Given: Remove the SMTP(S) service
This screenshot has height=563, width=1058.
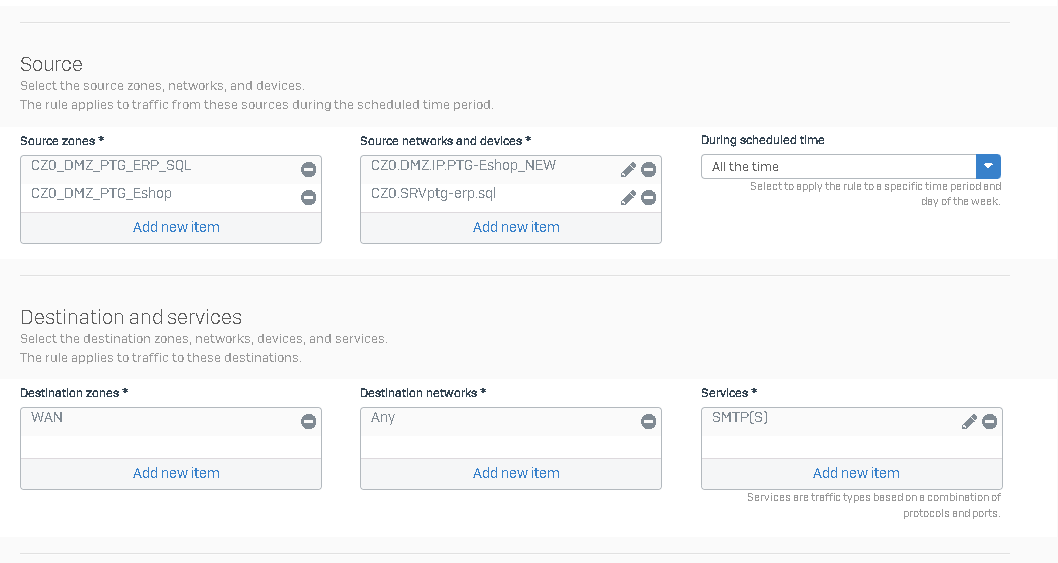Looking at the screenshot, I should pyautogui.click(x=990, y=422).
